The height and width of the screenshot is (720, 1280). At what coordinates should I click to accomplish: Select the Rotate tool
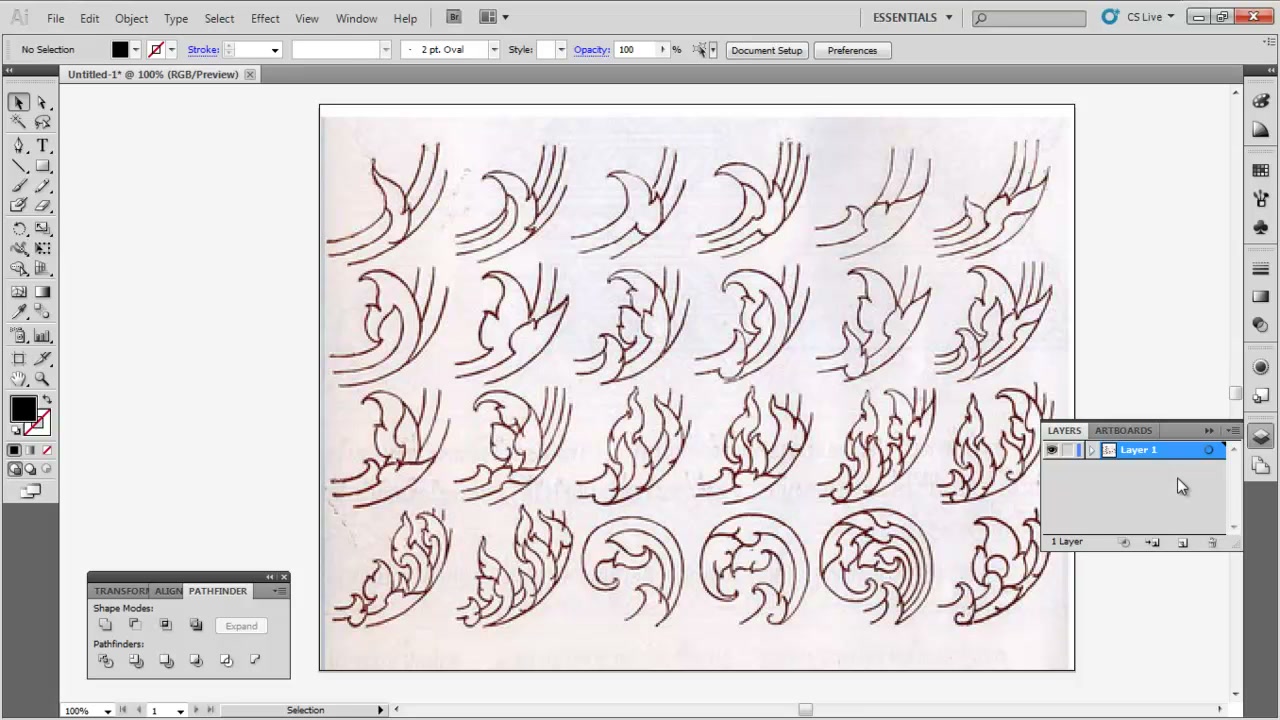tap(19, 229)
